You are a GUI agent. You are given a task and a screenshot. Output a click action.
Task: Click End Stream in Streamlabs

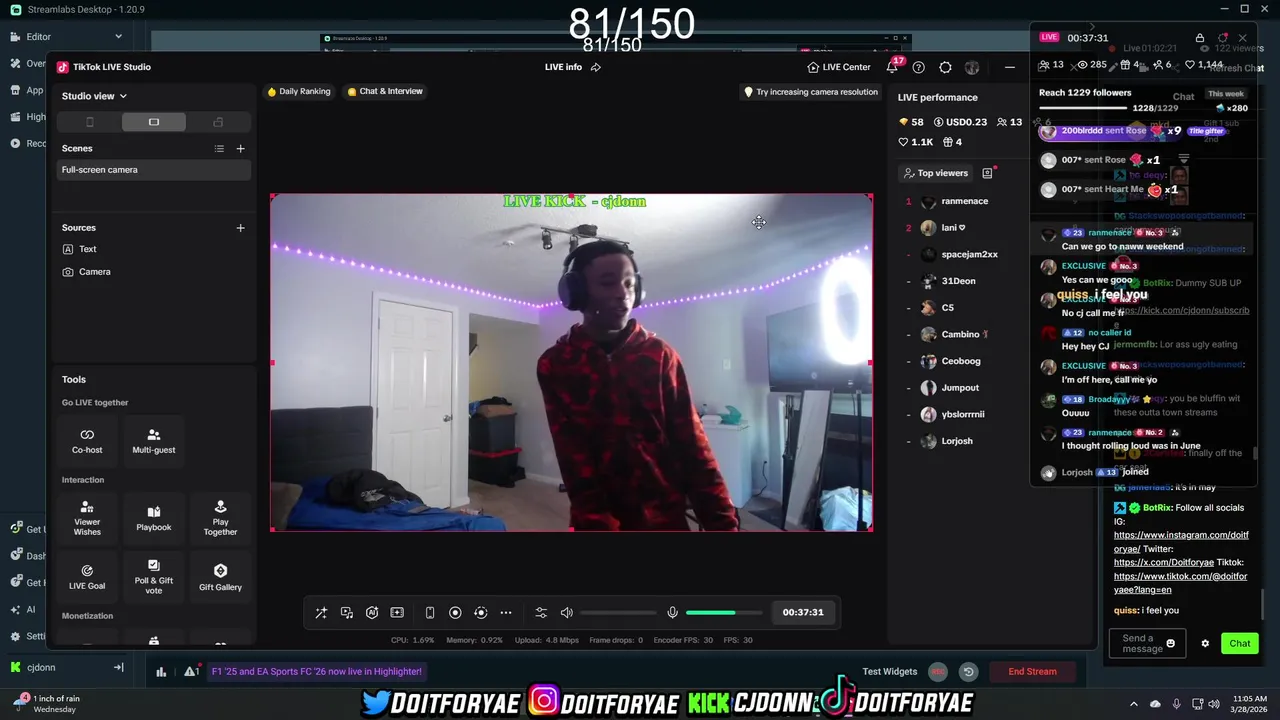(1032, 672)
